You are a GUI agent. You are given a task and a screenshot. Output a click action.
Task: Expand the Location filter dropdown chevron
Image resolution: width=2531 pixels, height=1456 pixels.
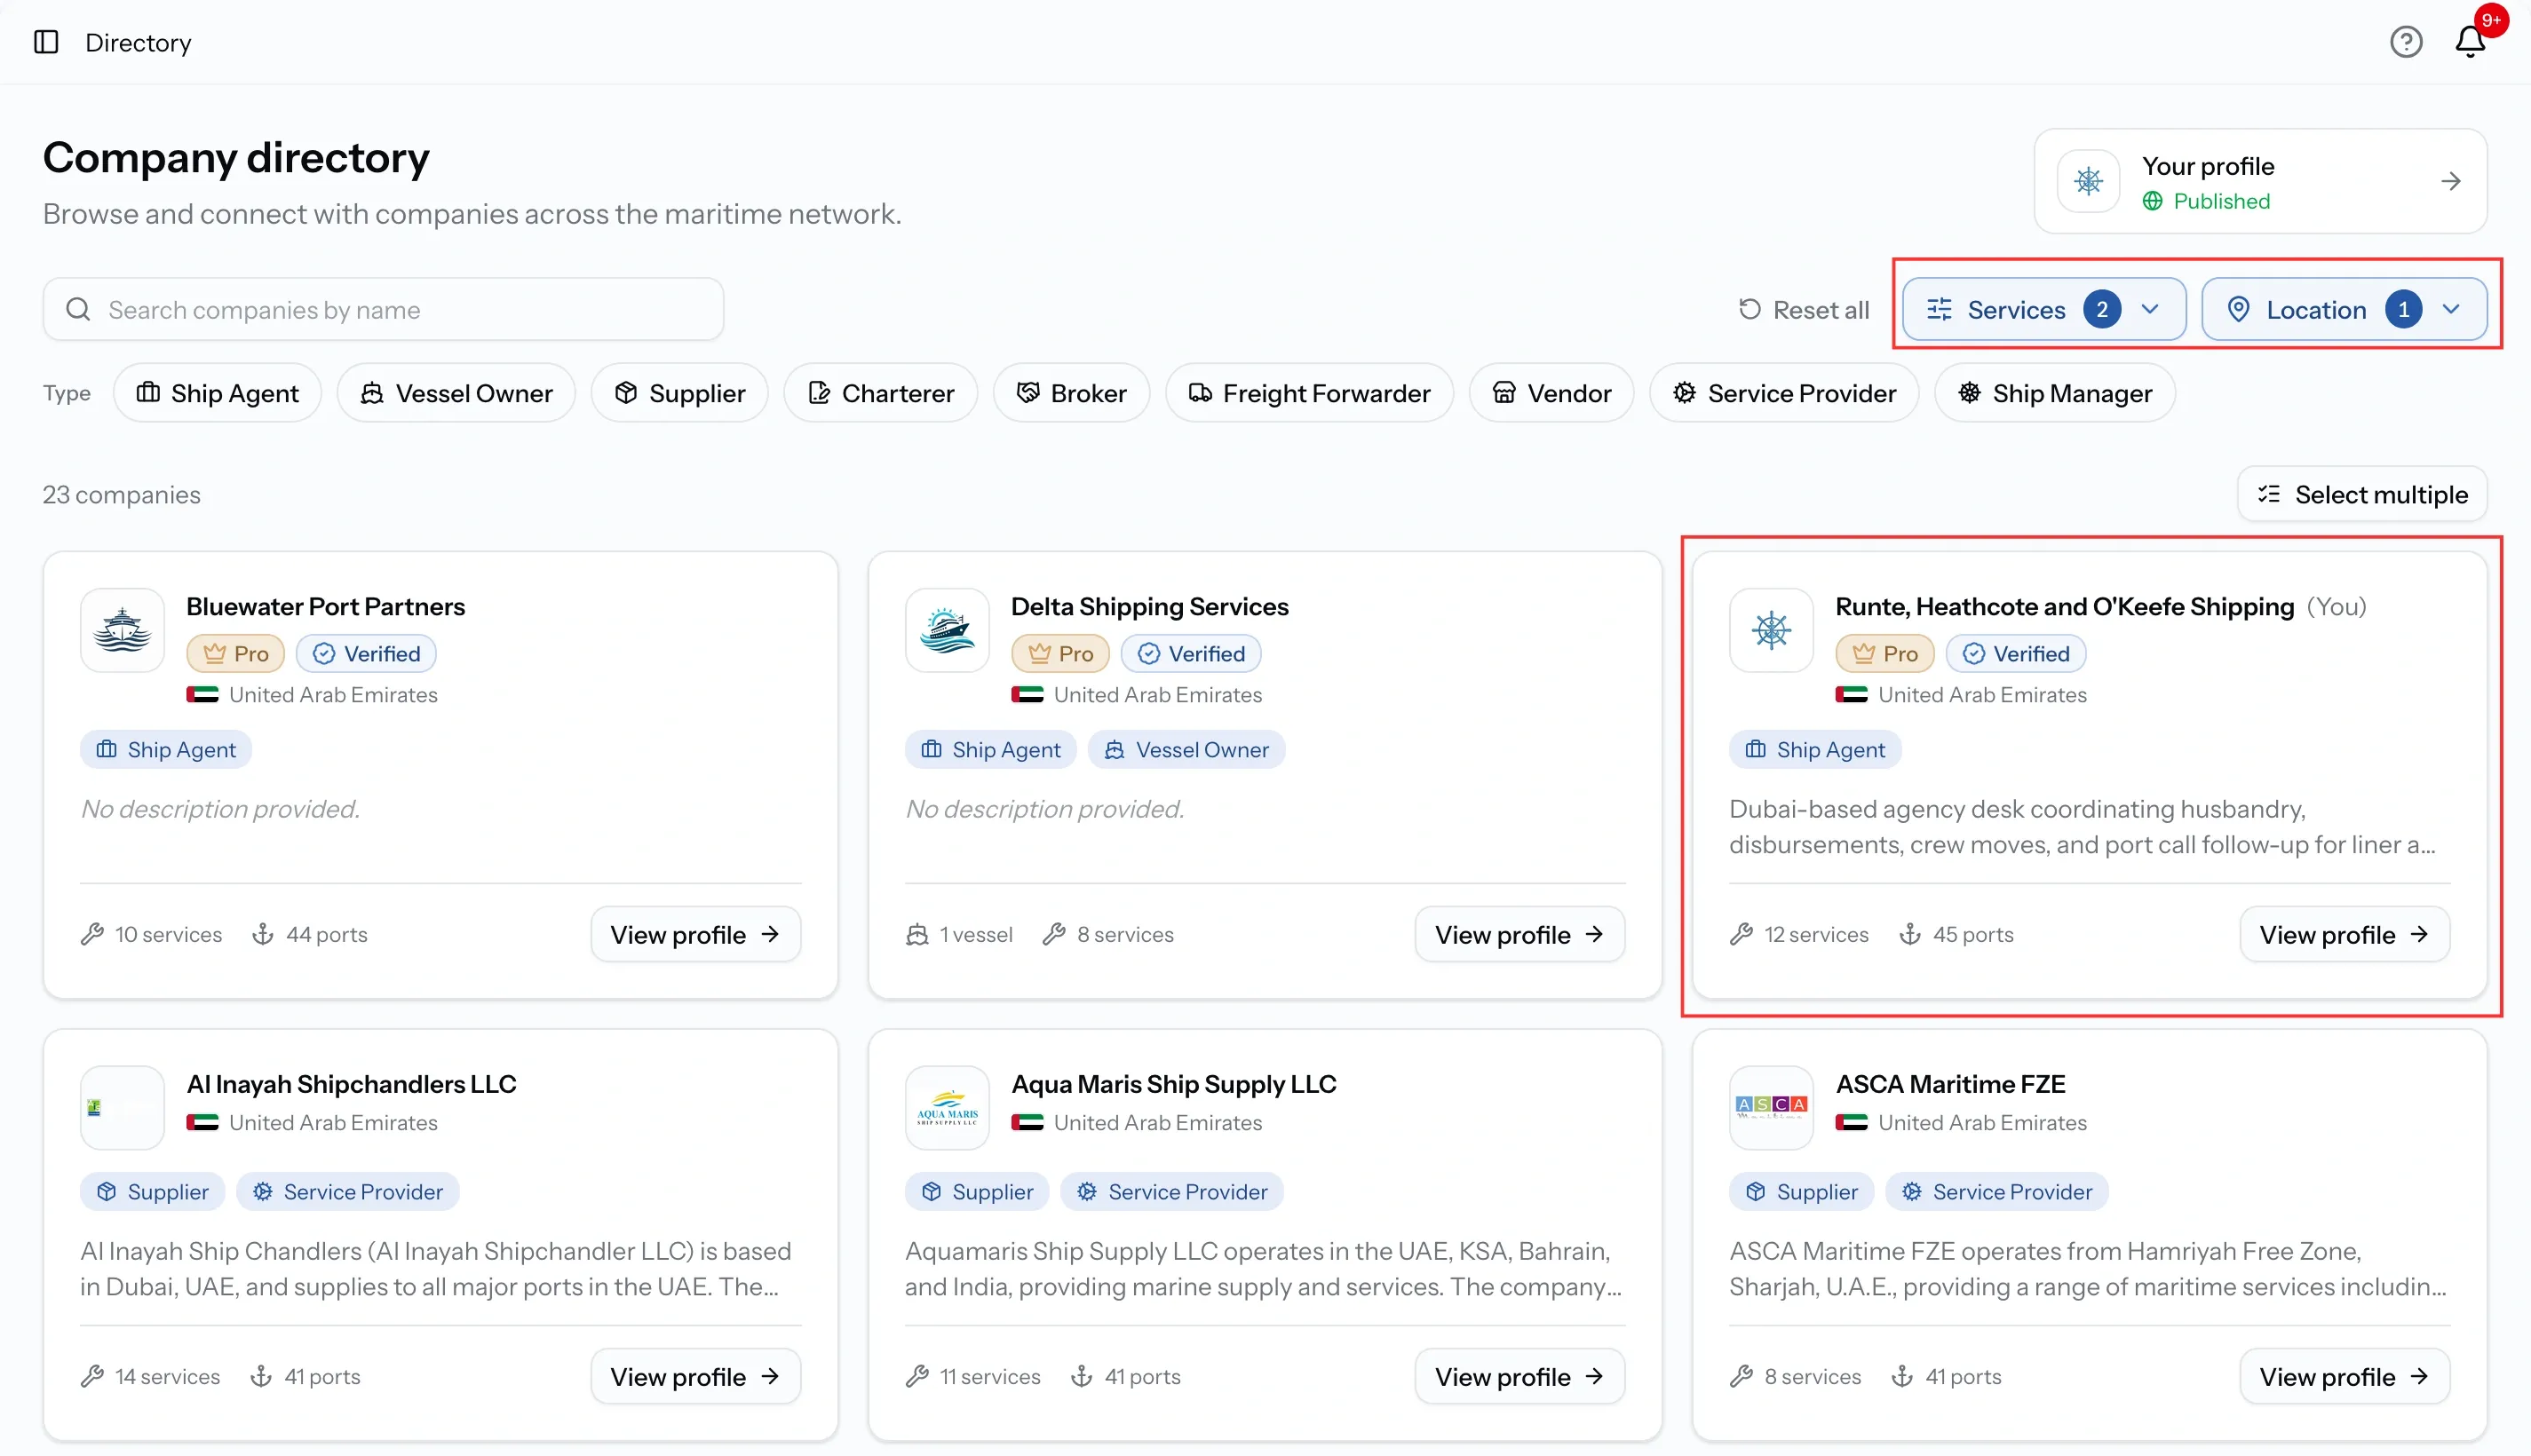(2450, 310)
